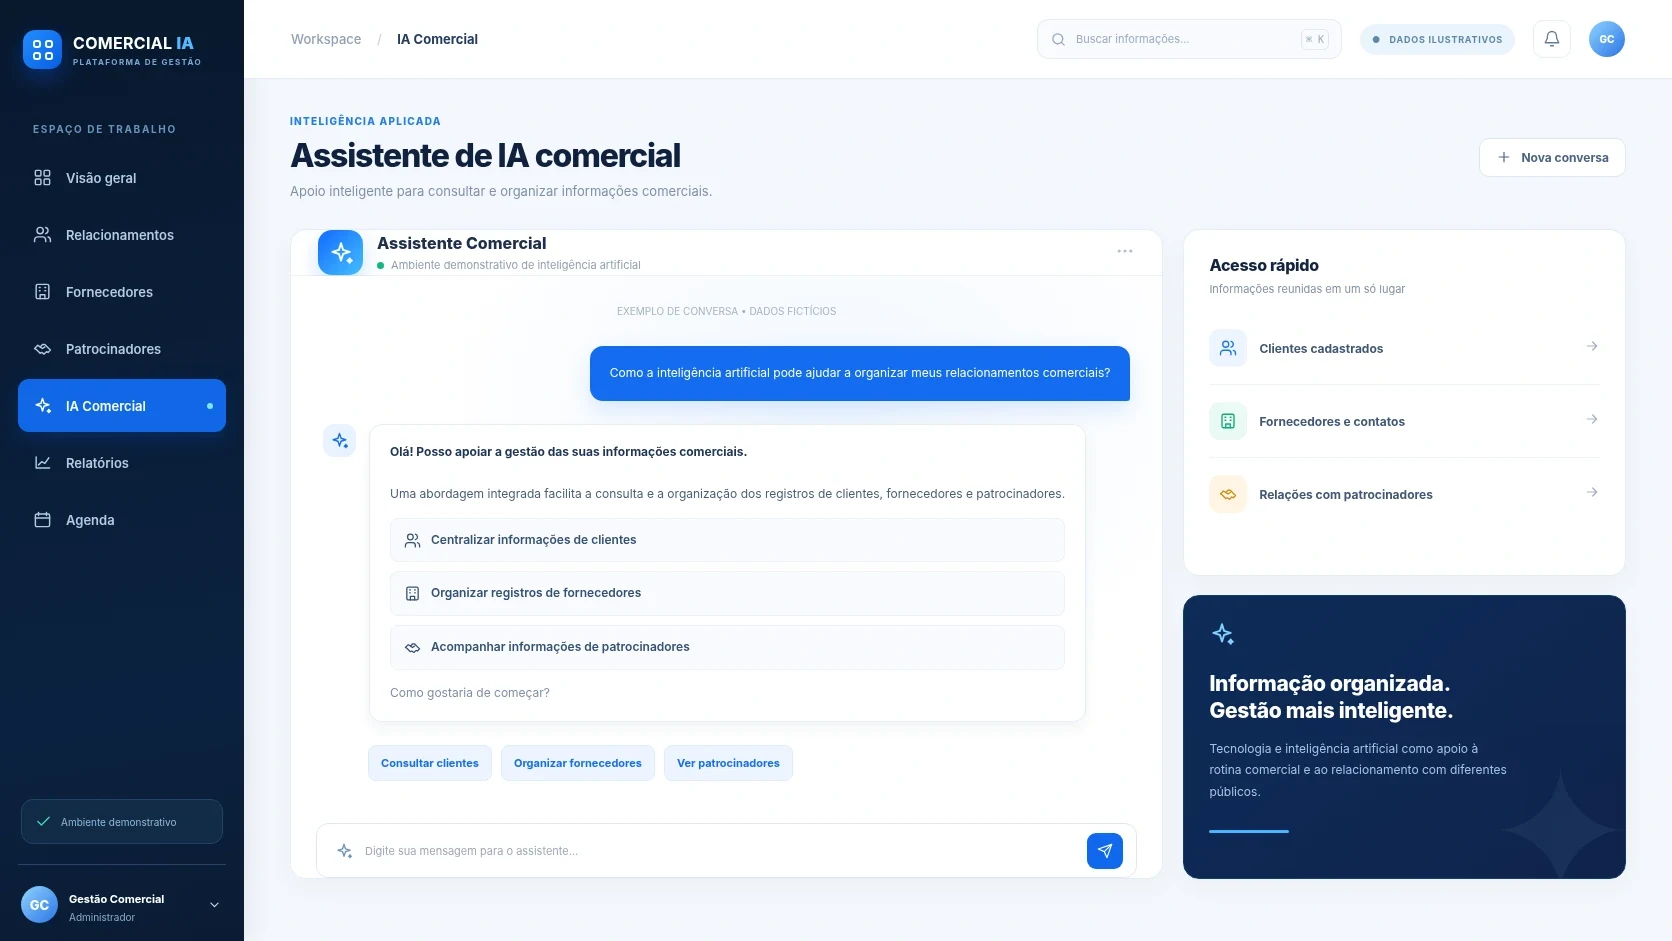Open the Relatórios sidebar section
Screen dimensions: 1672x941
(122, 463)
